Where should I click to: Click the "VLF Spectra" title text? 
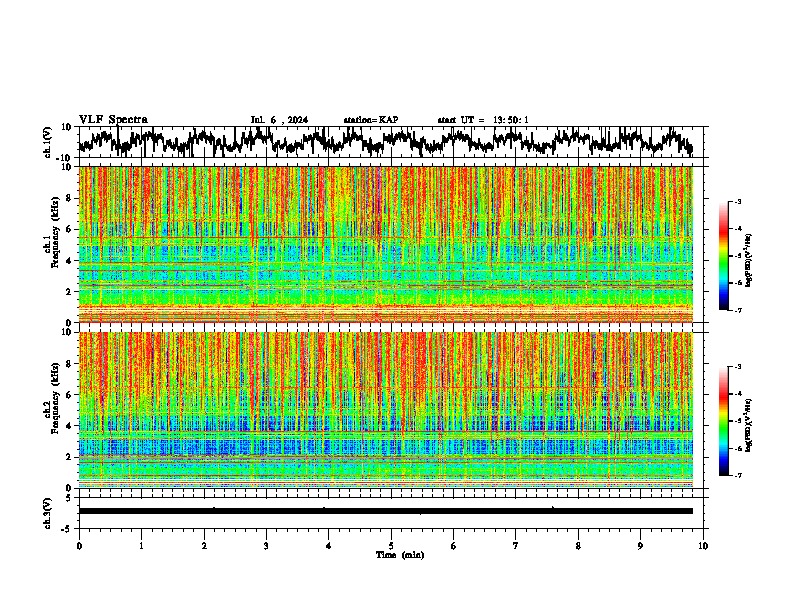tap(113, 120)
